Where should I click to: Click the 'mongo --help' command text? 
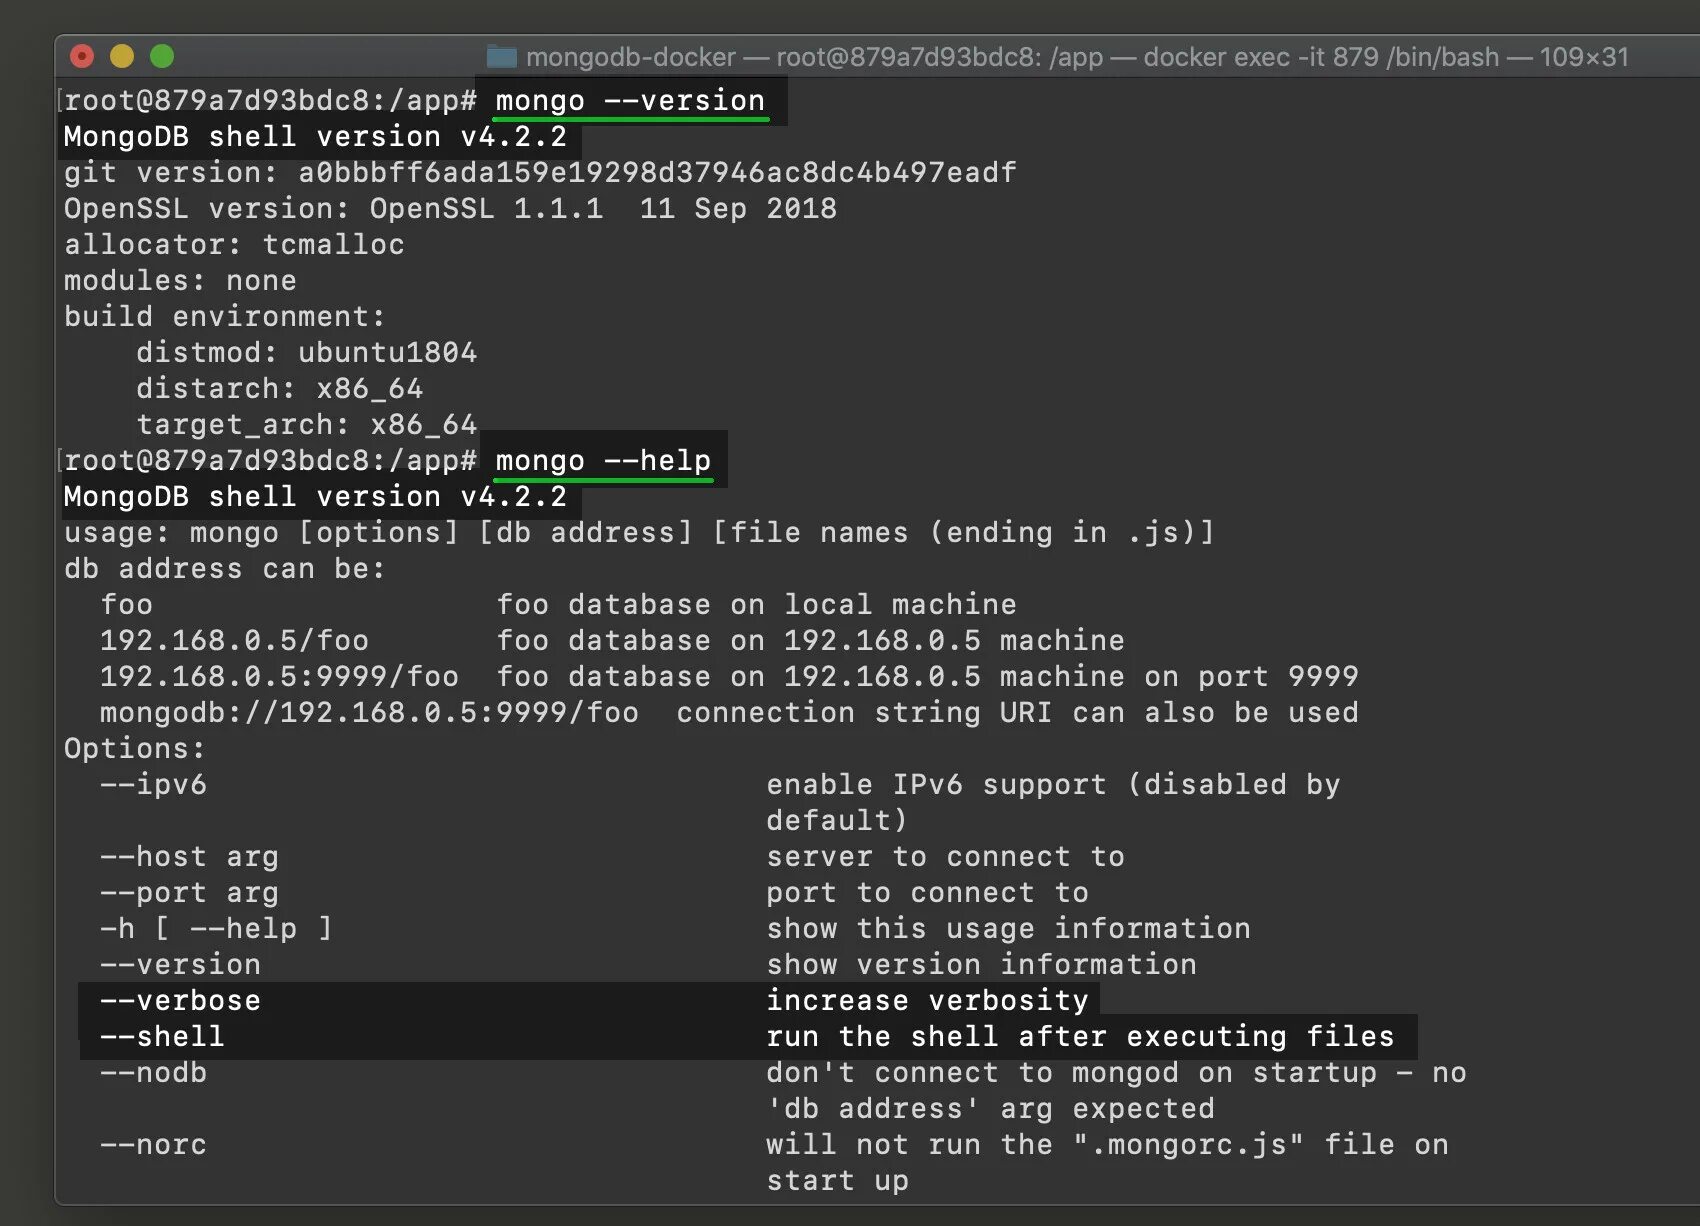click(x=603, y=461)
